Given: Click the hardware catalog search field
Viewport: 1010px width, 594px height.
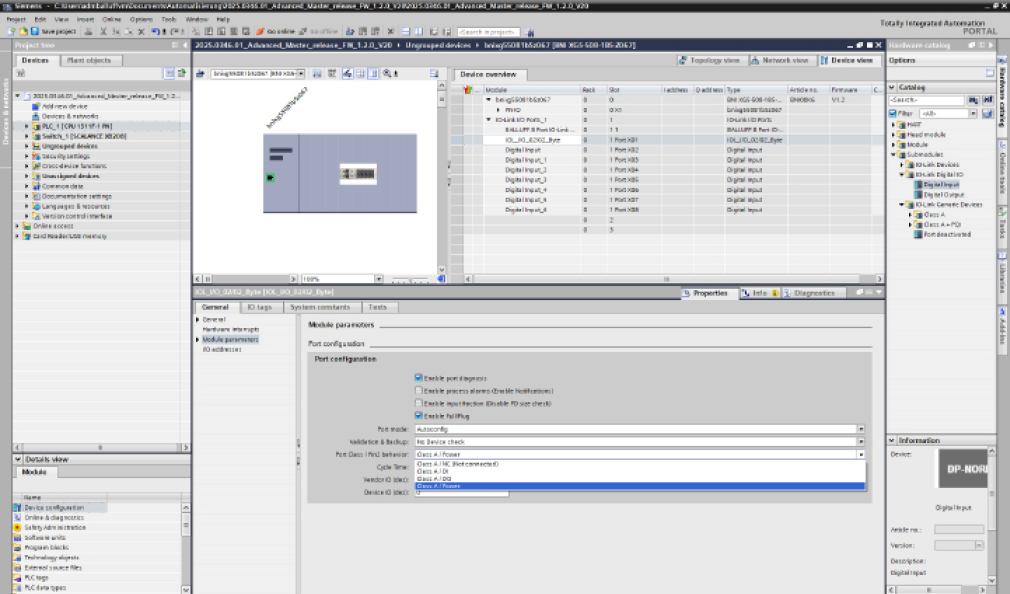Looking at the screenshot, I should pos(926,100).
